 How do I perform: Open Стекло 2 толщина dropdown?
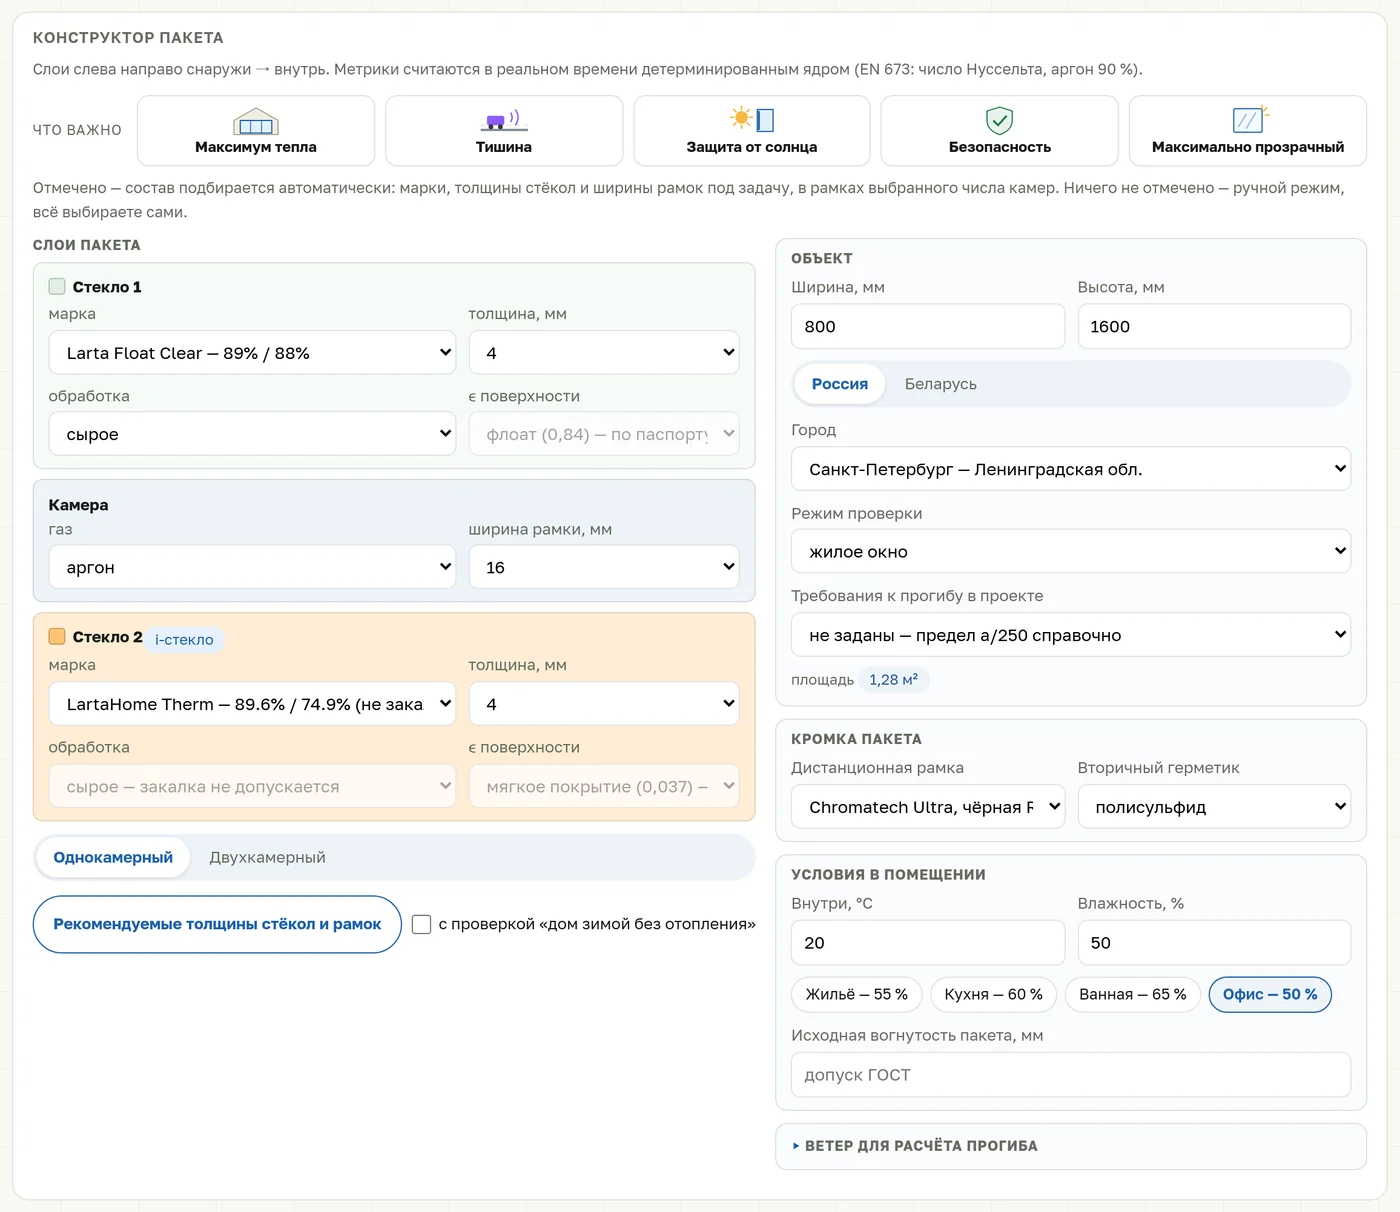tap(604, 704)
